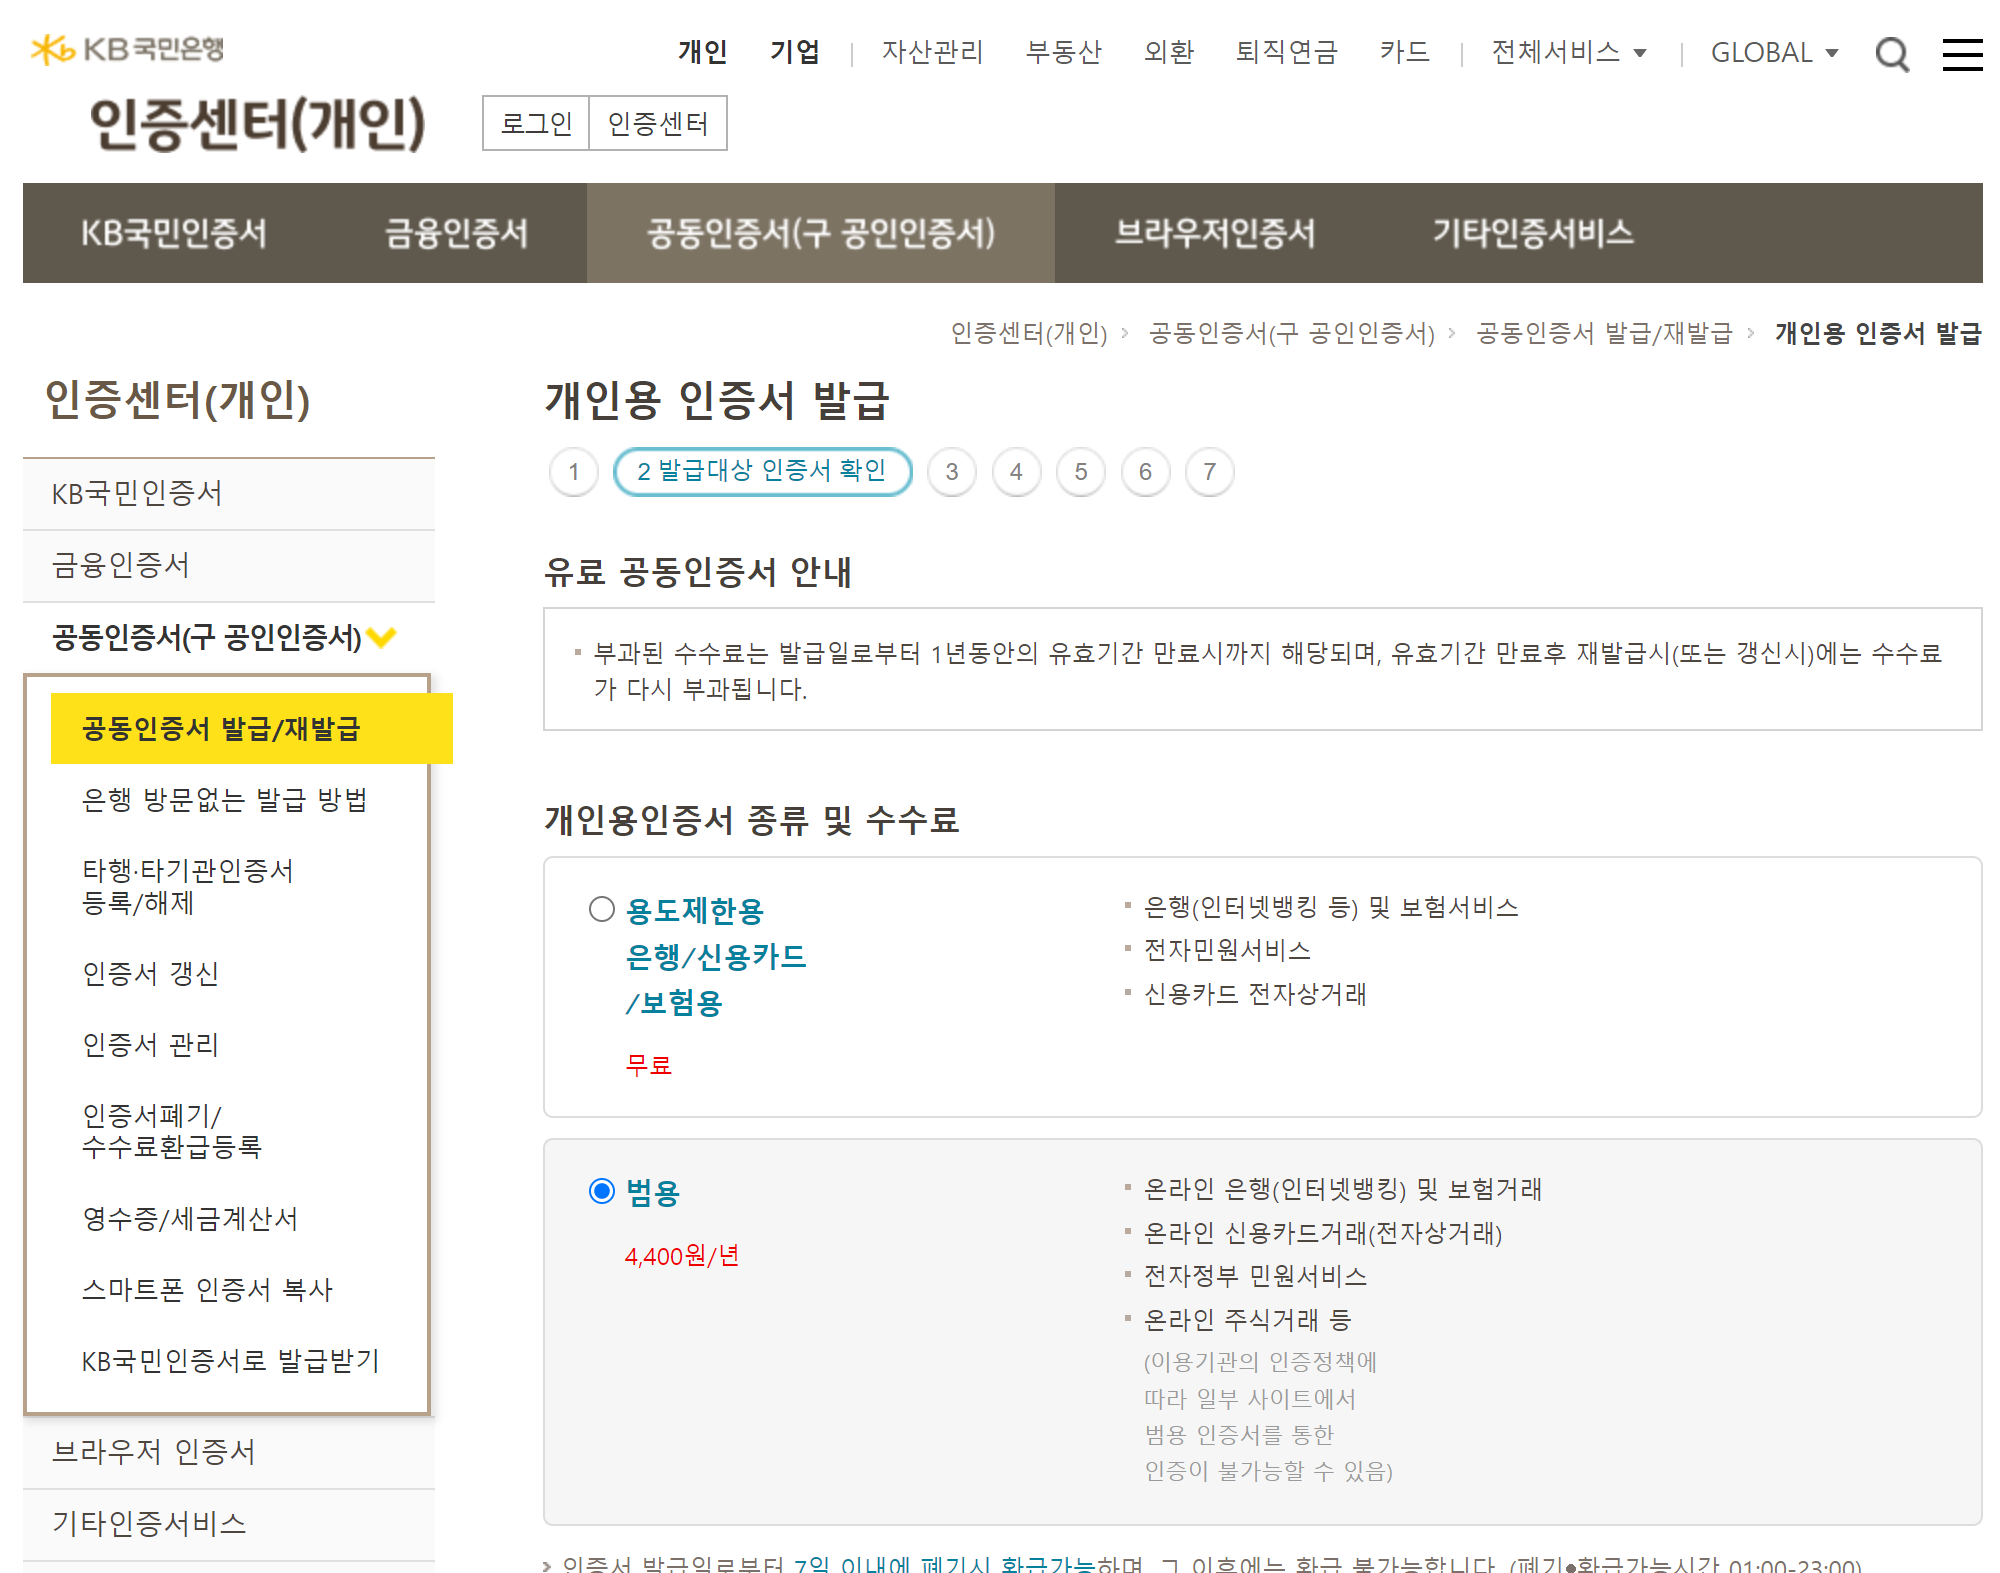Open 퇴직연금 in the top menu

[x=1286, y=52]
